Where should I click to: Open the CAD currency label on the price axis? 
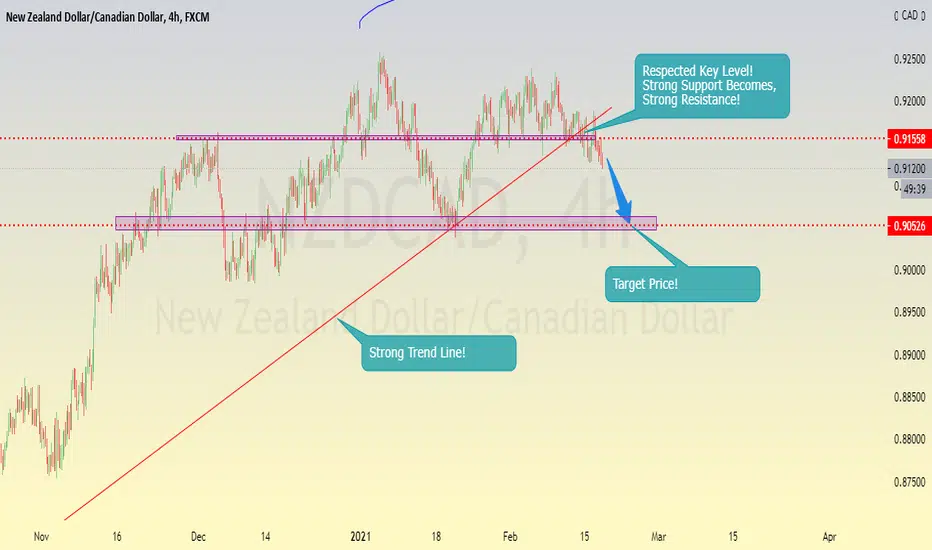point(909,16)
